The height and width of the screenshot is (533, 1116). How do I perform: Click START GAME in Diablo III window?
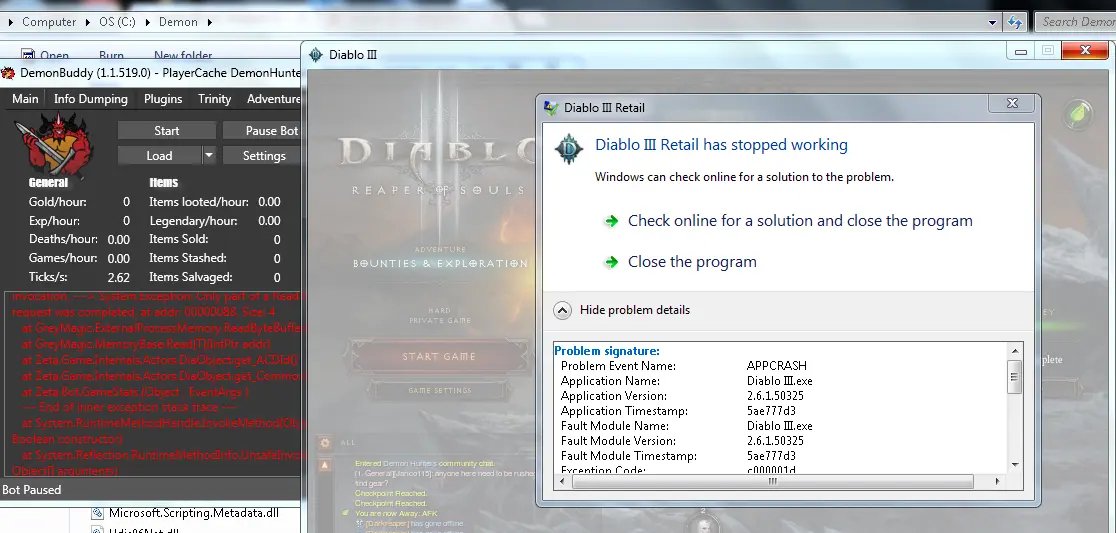coord(438,357)
